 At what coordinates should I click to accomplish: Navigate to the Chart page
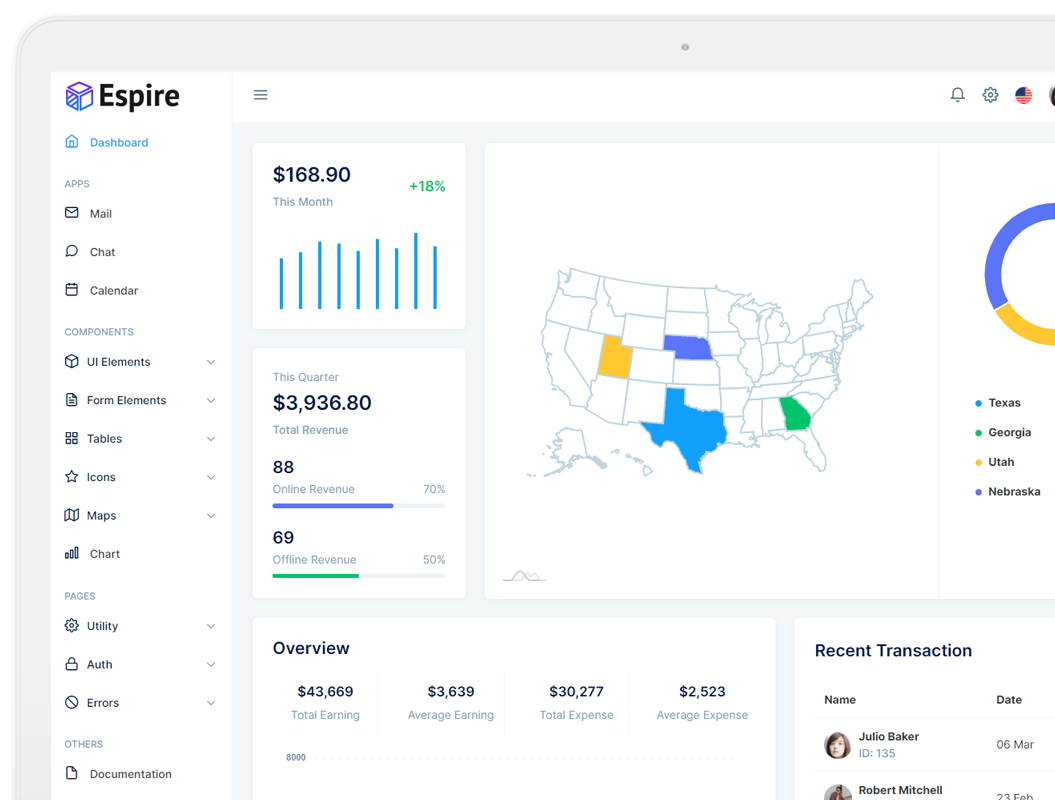point(105,554)
